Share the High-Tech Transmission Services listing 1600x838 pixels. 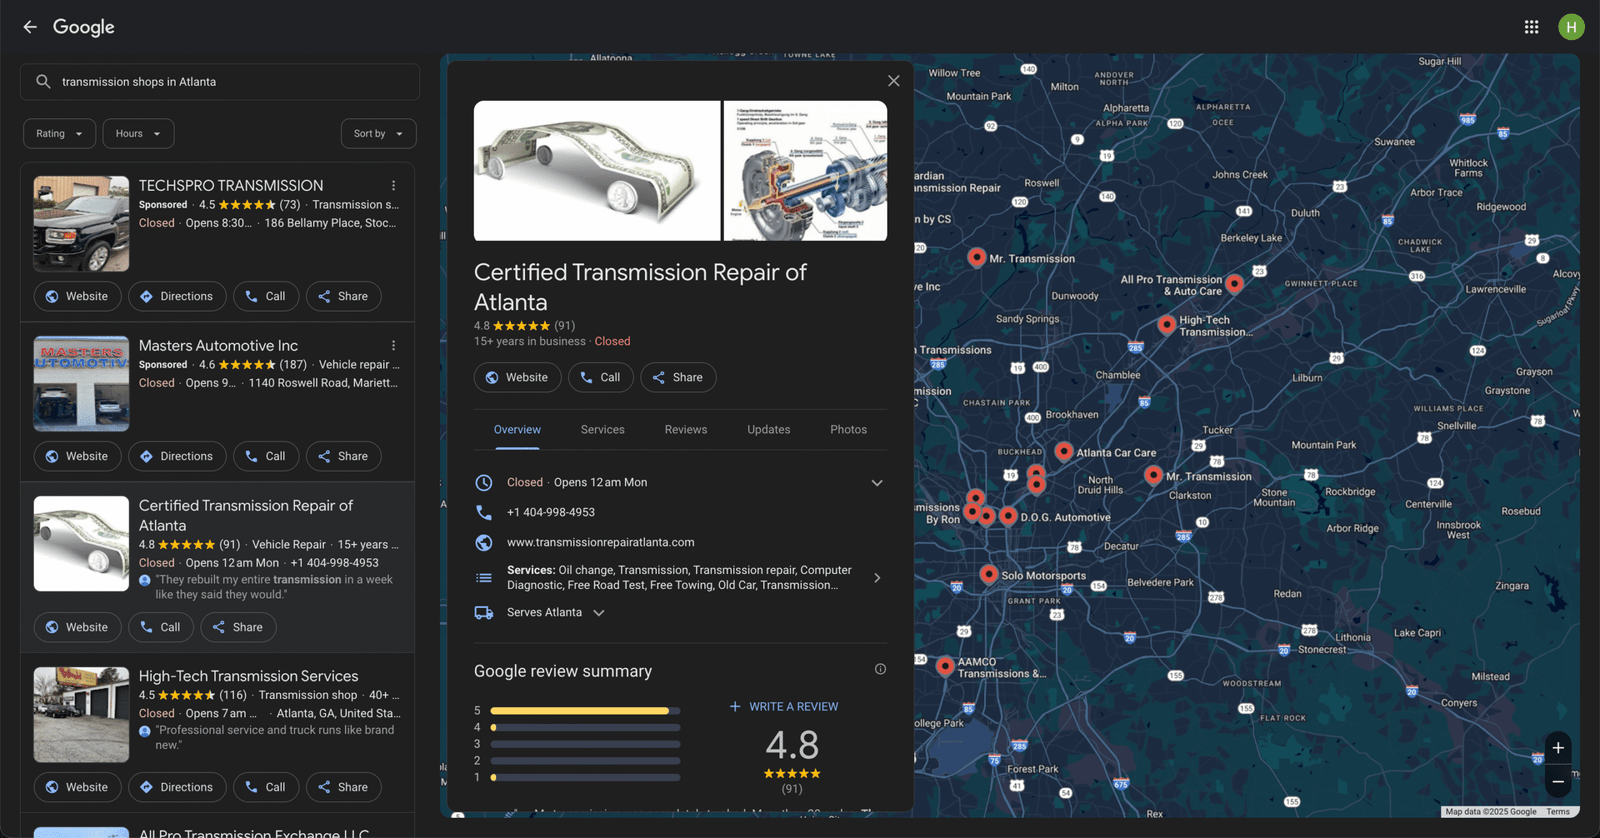[343, 787]
